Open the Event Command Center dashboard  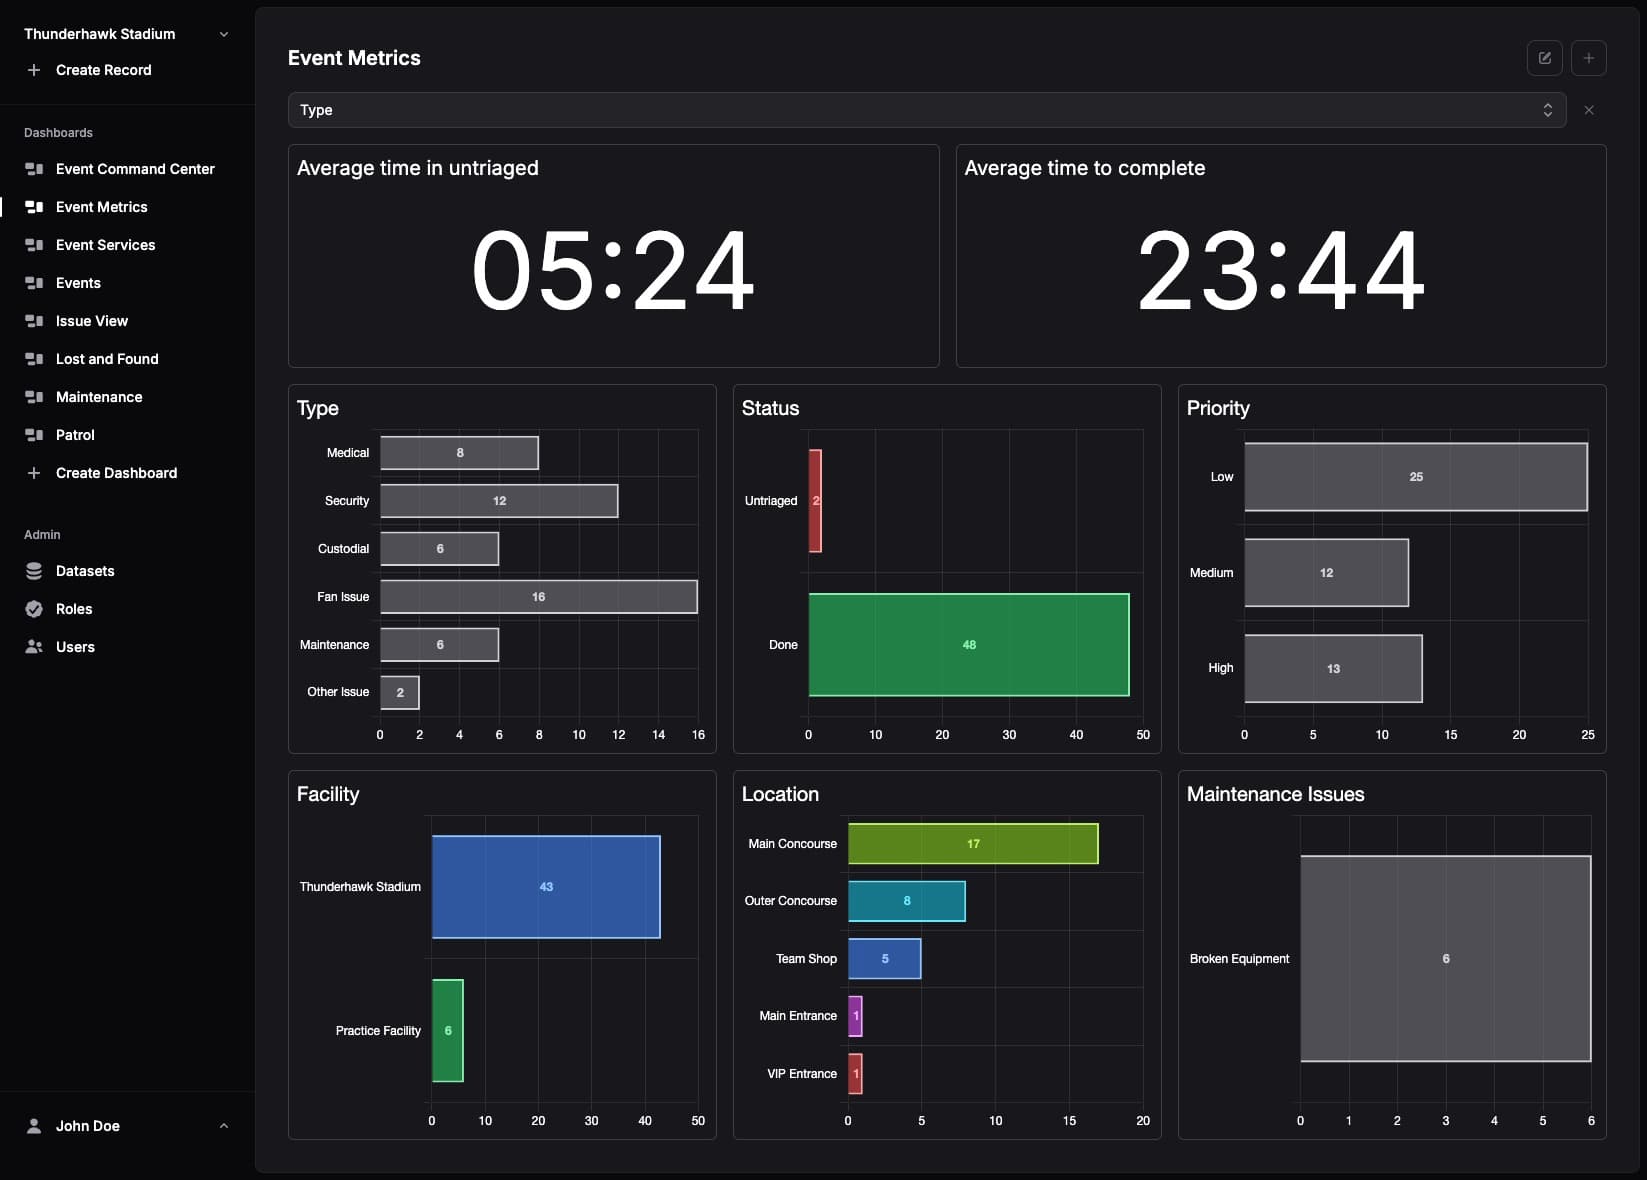[135, 169]
